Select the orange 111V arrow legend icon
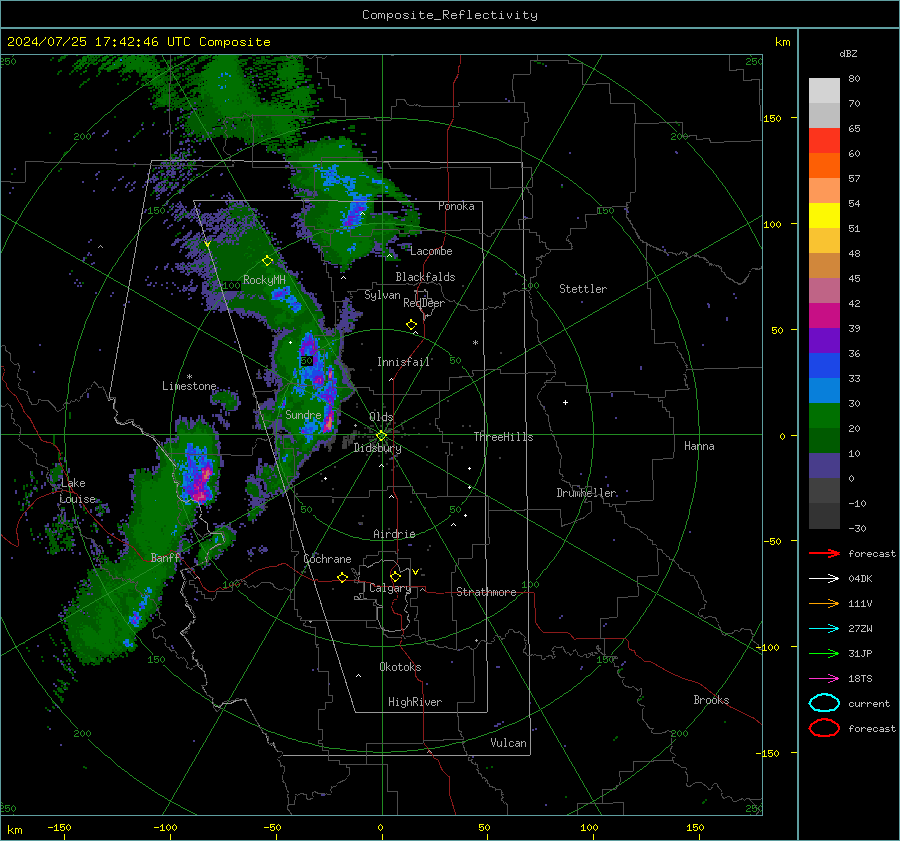 click(824, 603)
